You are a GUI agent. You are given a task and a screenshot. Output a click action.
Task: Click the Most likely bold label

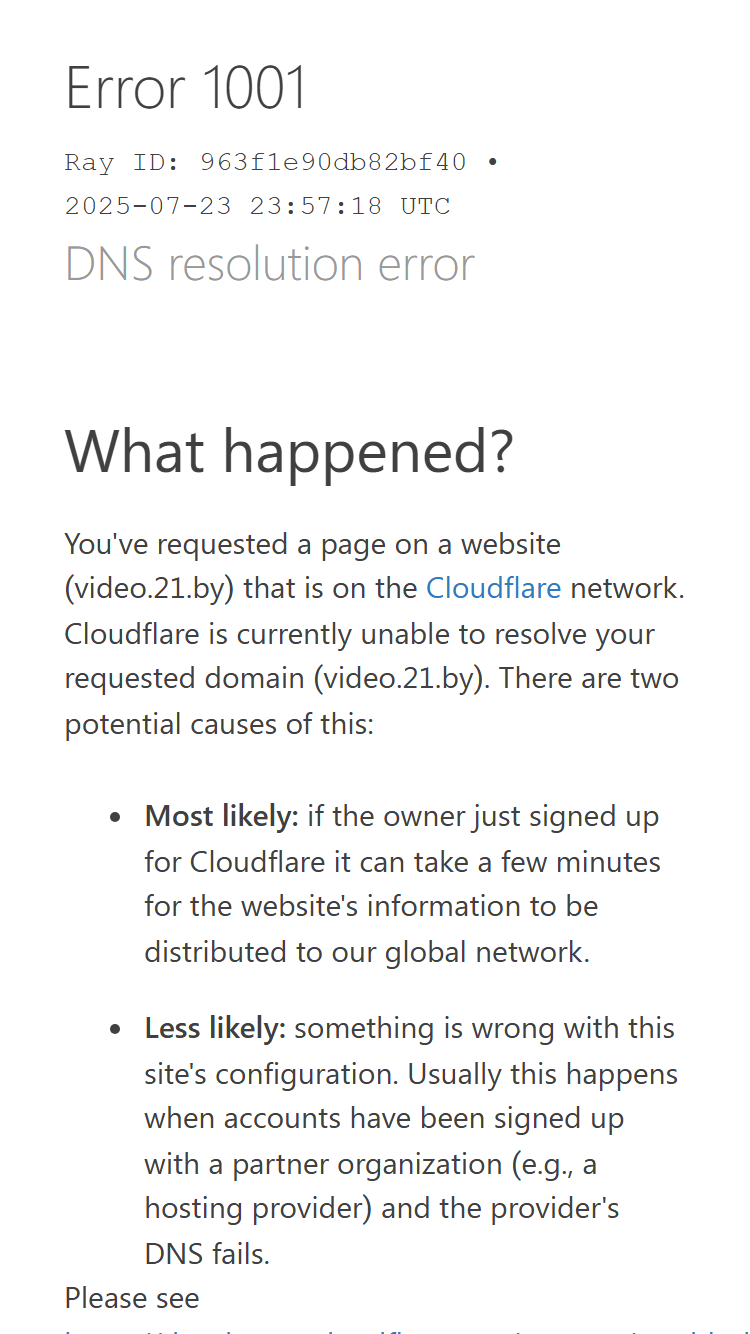(x=222, y=816)
